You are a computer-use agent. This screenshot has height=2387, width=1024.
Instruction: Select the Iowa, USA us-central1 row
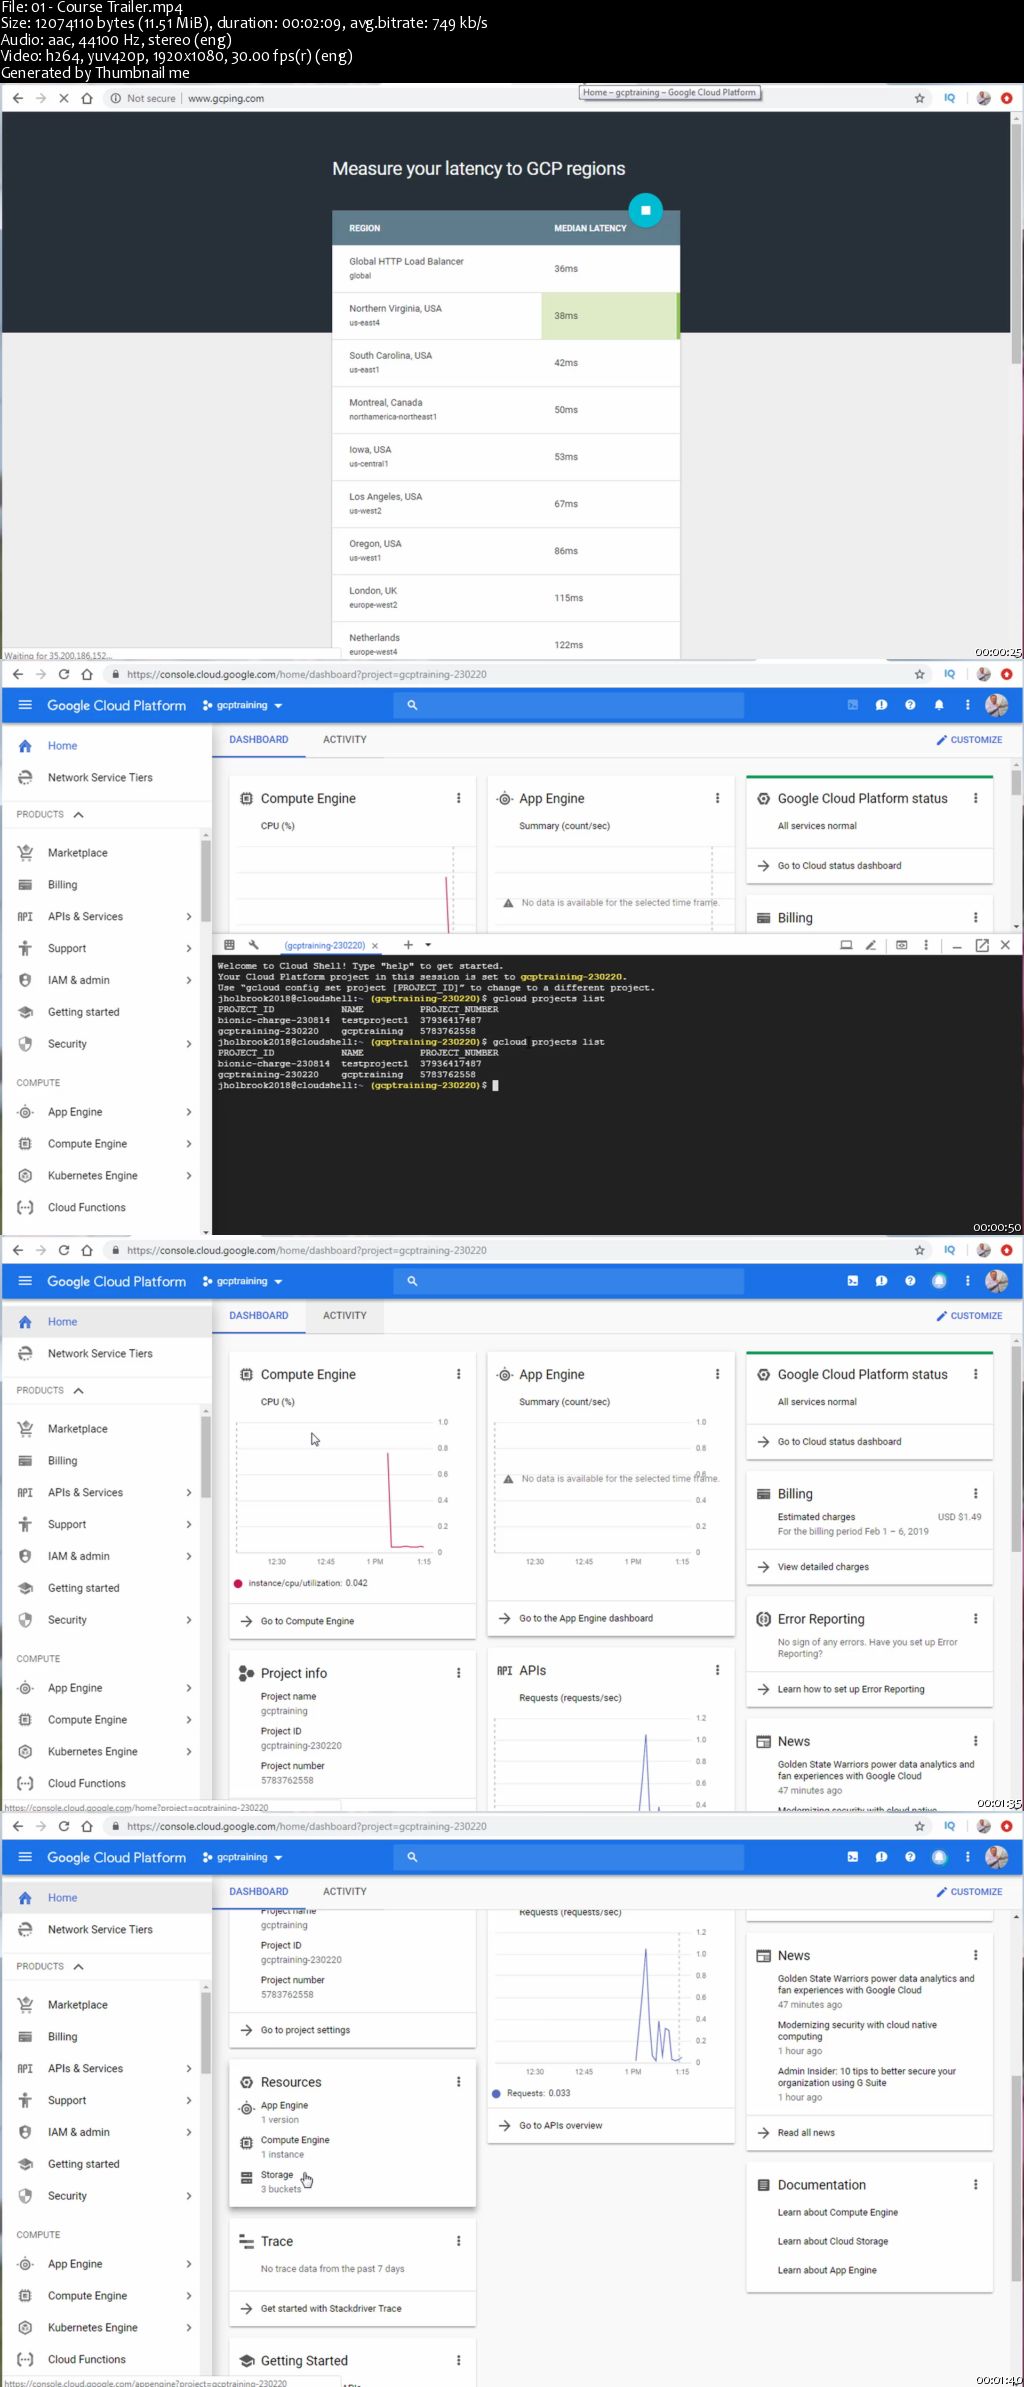click(506, 456)
